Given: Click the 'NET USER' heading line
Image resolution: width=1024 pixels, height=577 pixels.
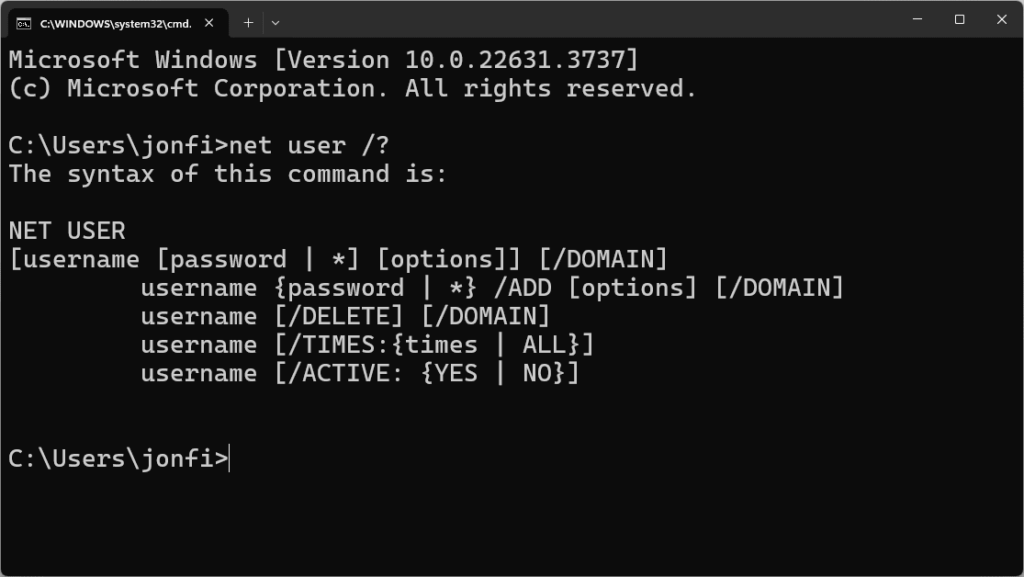Looking at the screenshot, I should (67, 231).
